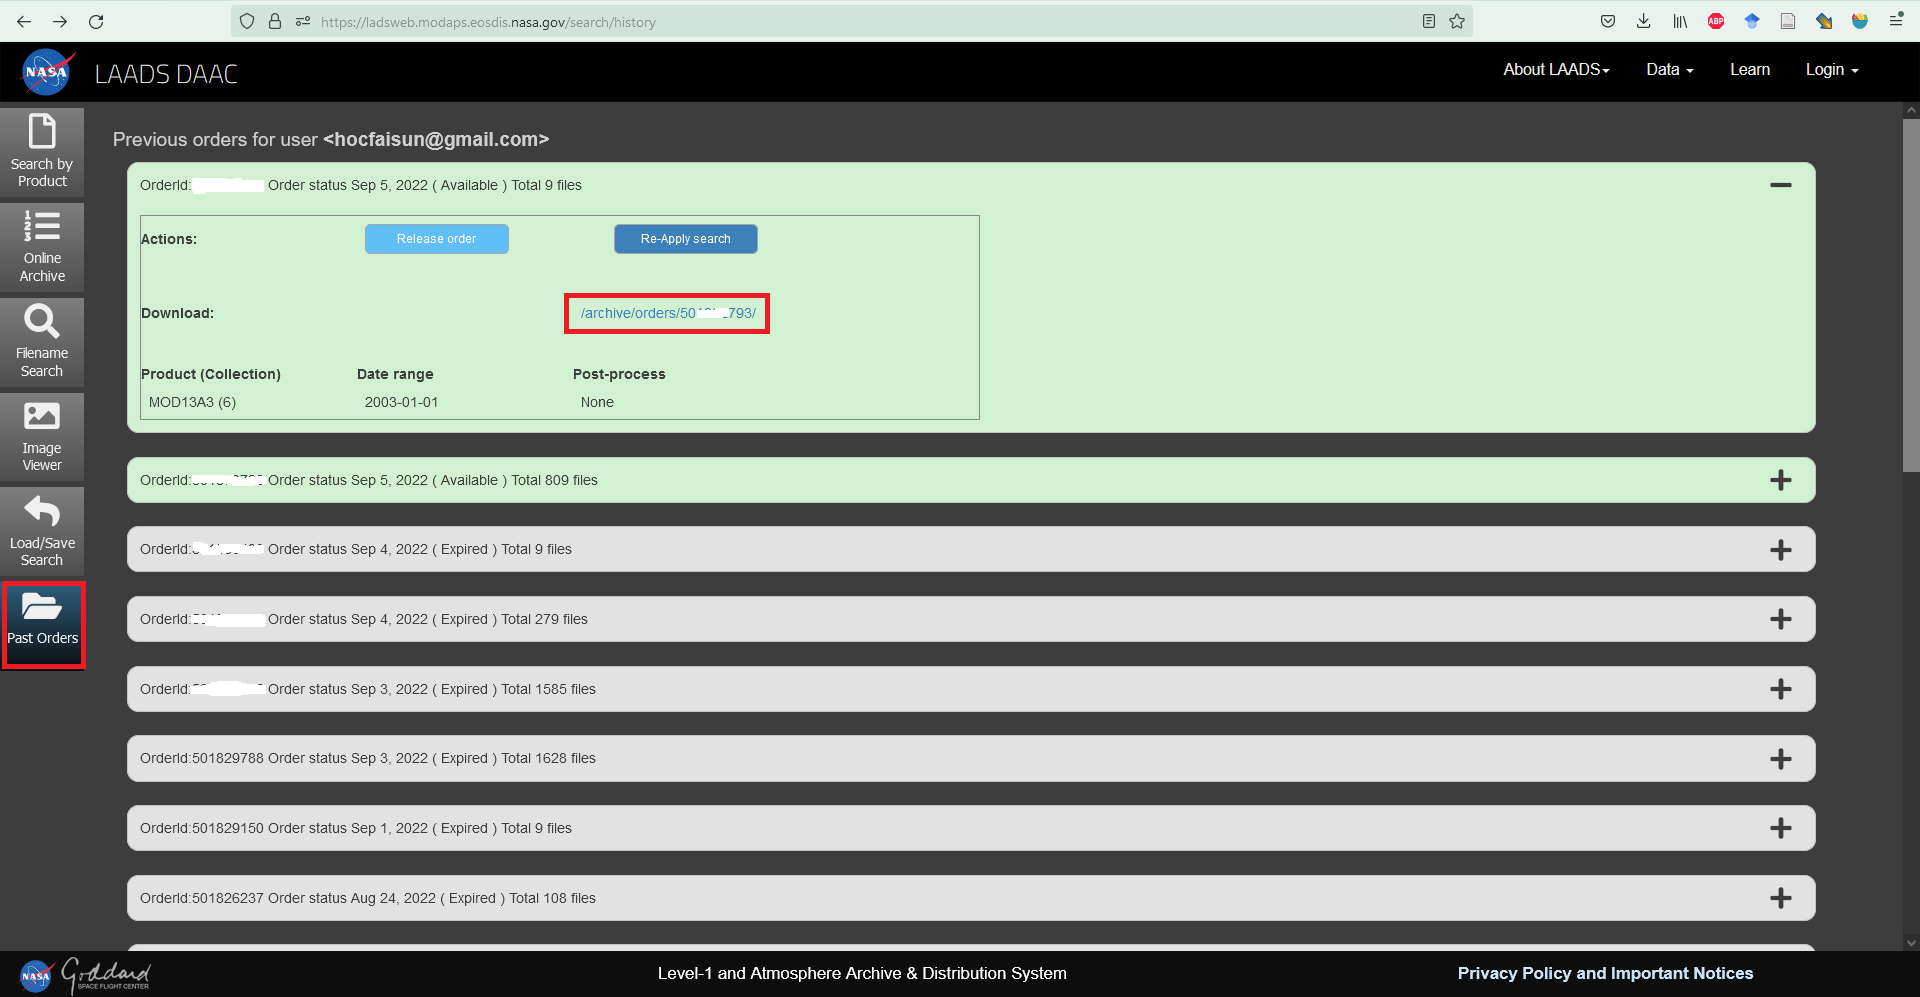
Task: Expand order 501829150 details
Action: click(1780, 828)
